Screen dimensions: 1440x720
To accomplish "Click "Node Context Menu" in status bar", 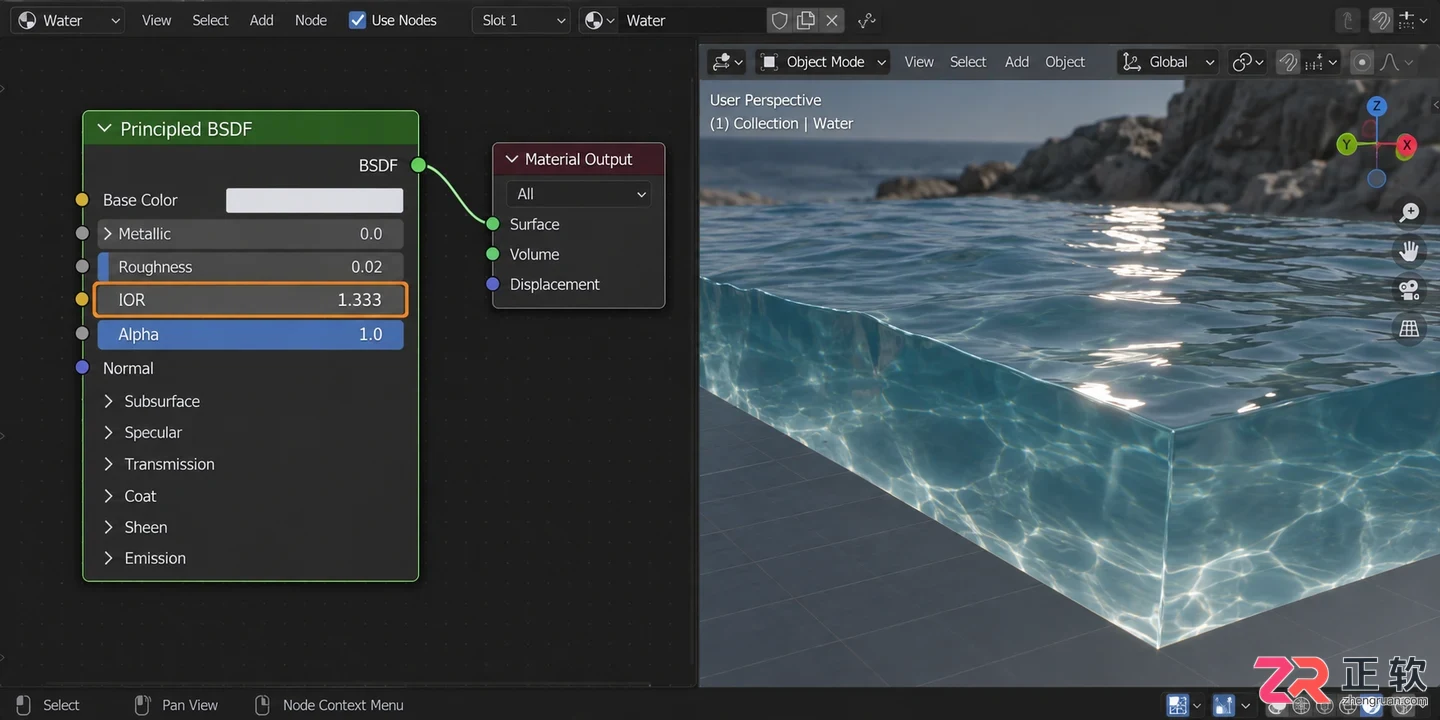I will [343, 705].
